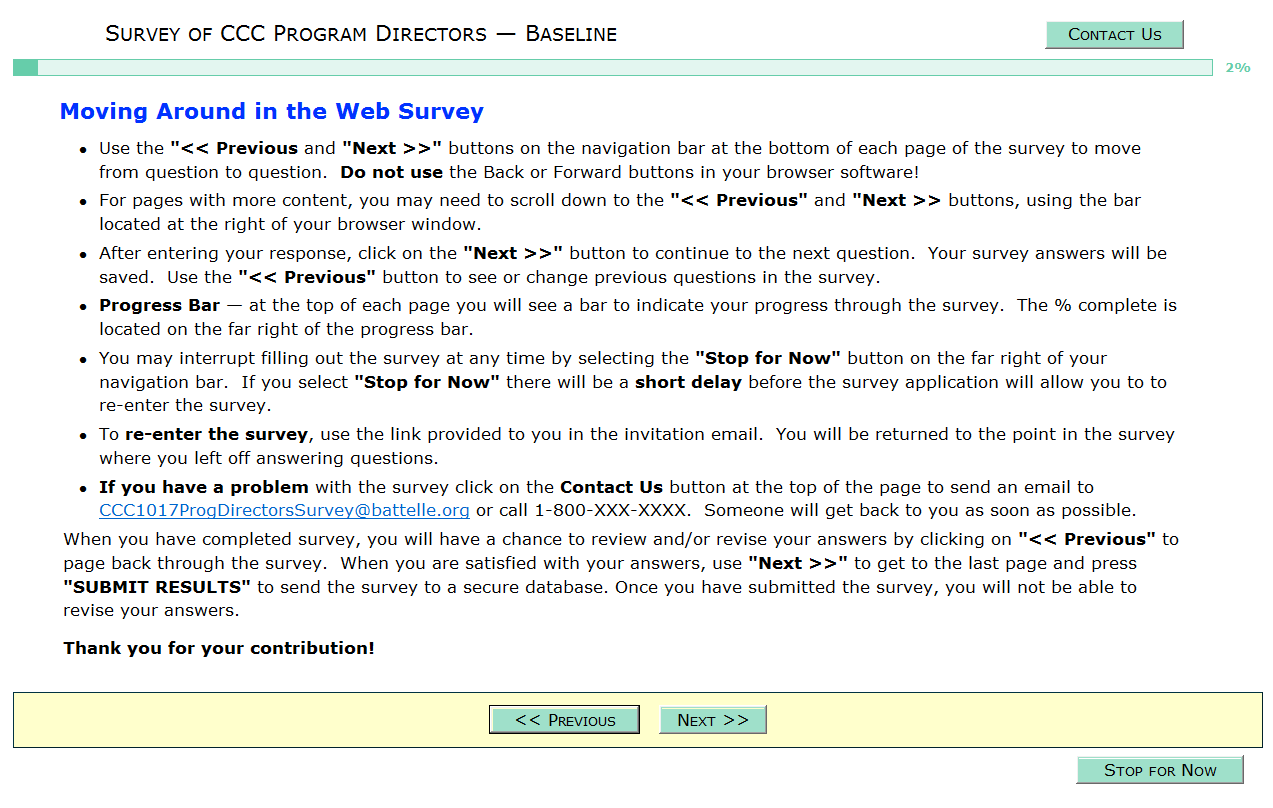This screenshot has width=1273, height=808.
Task: Click the bold "Do not use" warning text
Action: coord(391,172)
